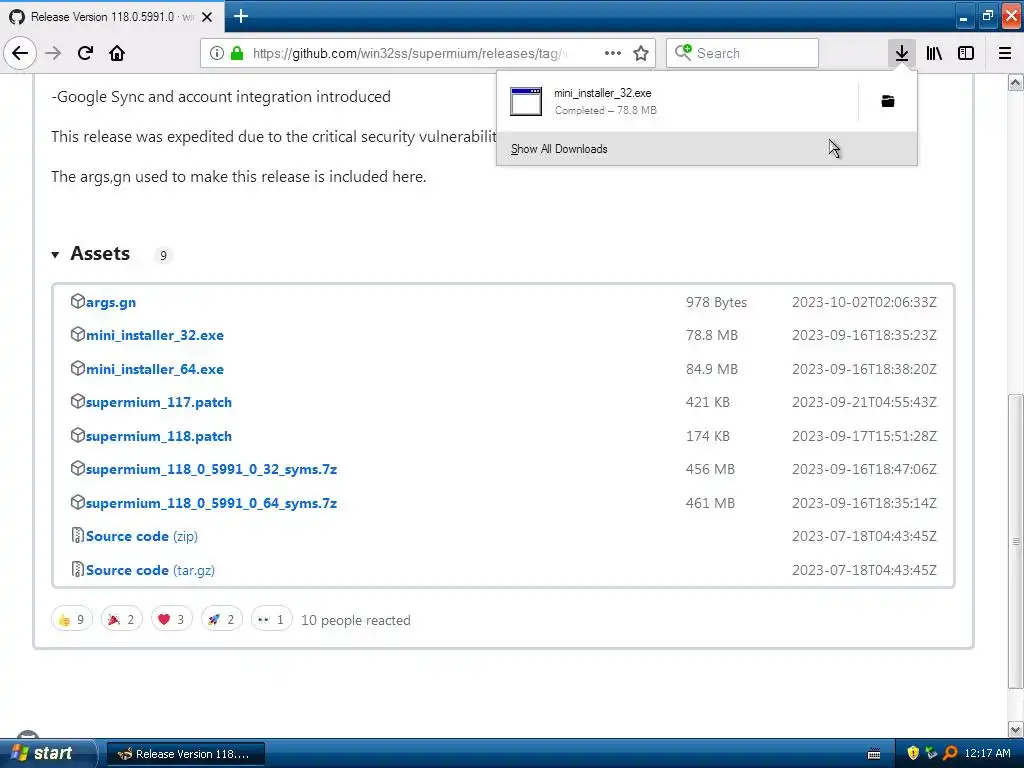Bookmark this page with the star

(641, 53)
